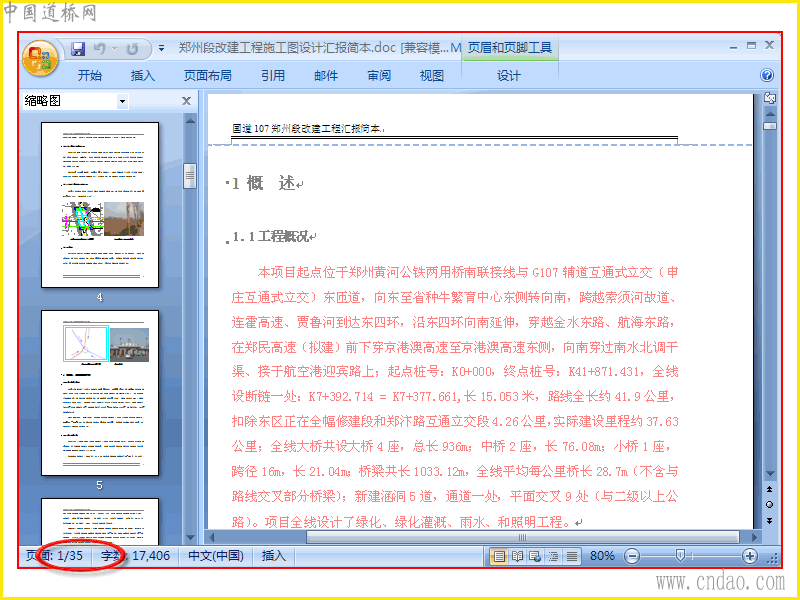This screenshot has width=800, height=600.
Task: Open Word help question mark icon
Action: click(x=767, y=76)
